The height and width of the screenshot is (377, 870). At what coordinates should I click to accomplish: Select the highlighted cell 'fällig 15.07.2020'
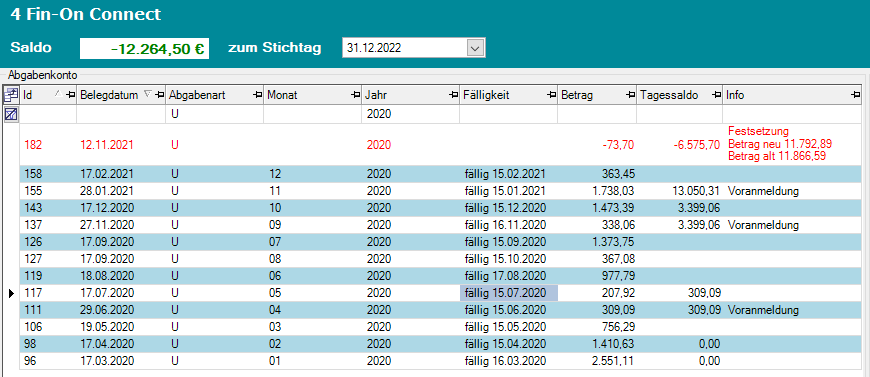[509, 293]
